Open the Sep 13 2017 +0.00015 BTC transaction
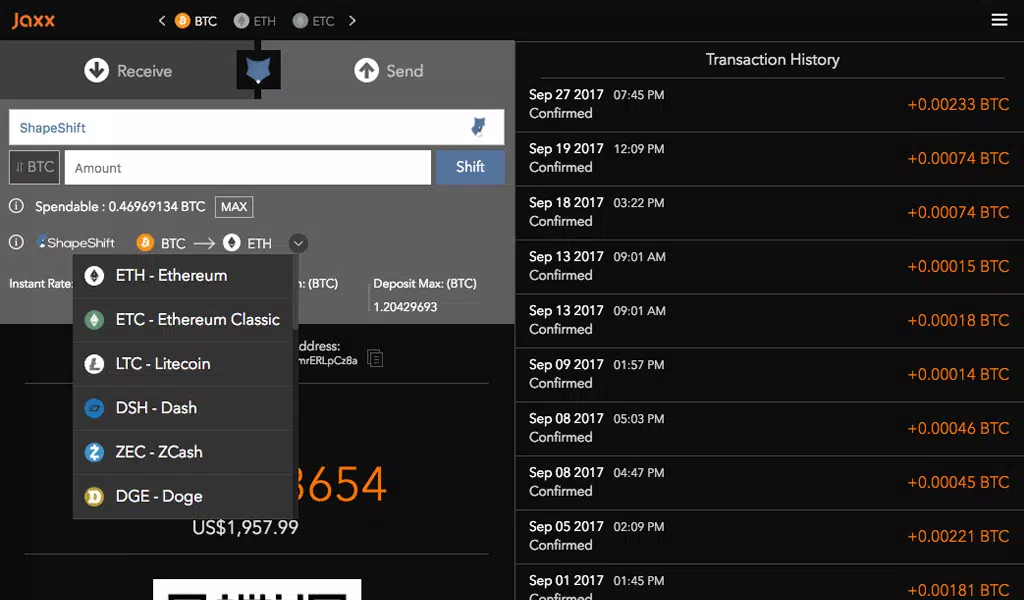1024x600 pixels. [x=769, y=266]
